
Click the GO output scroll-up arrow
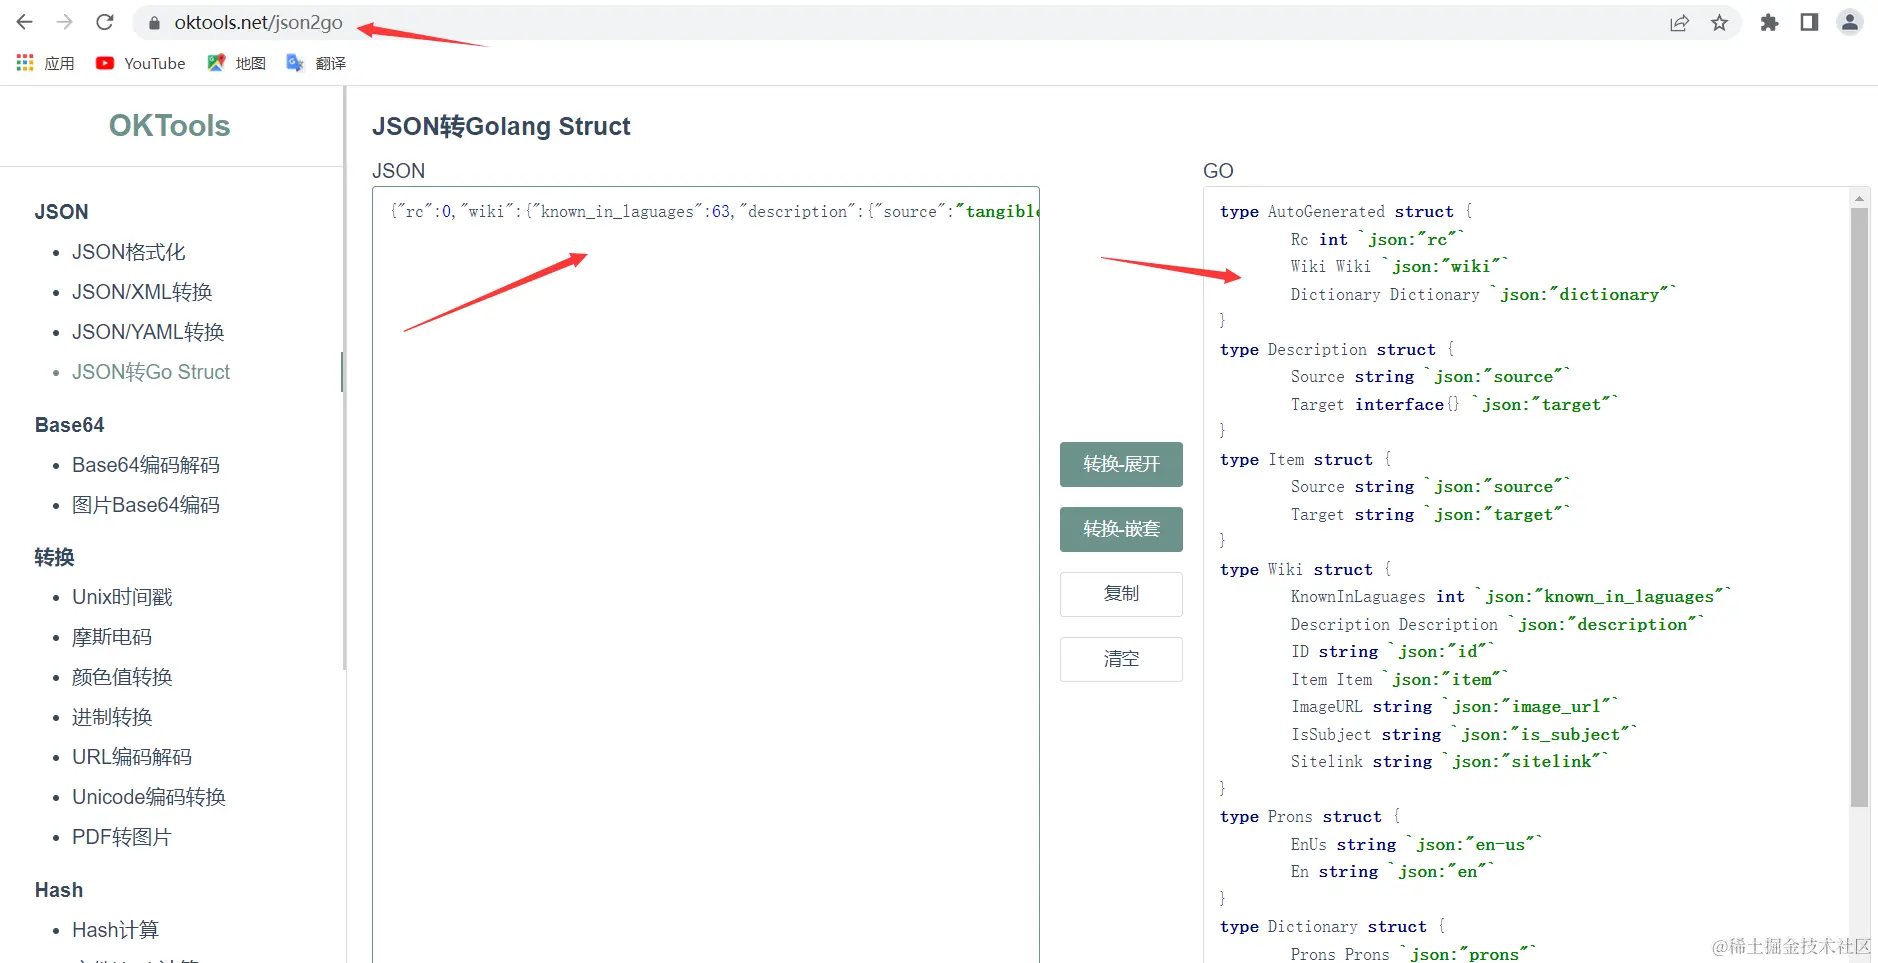[x=1859, y=198]
